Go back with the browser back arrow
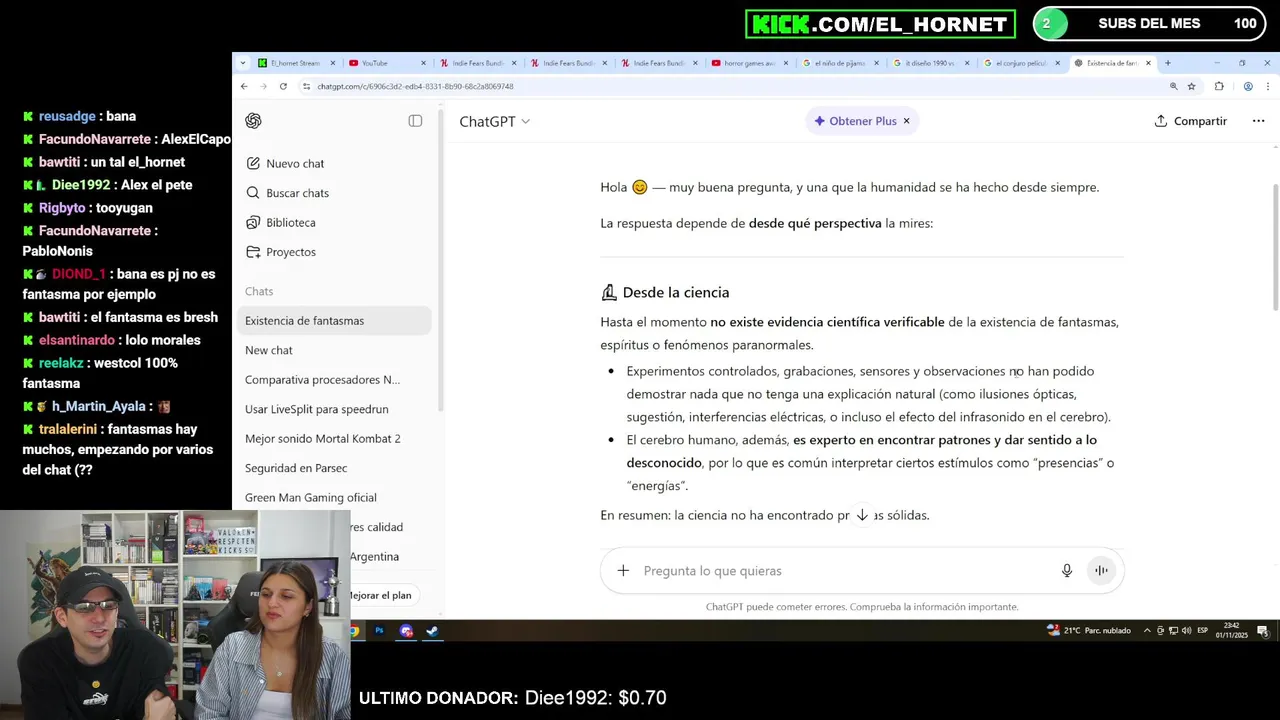This screenshot has width=1280, height=720. coord(244,86)
